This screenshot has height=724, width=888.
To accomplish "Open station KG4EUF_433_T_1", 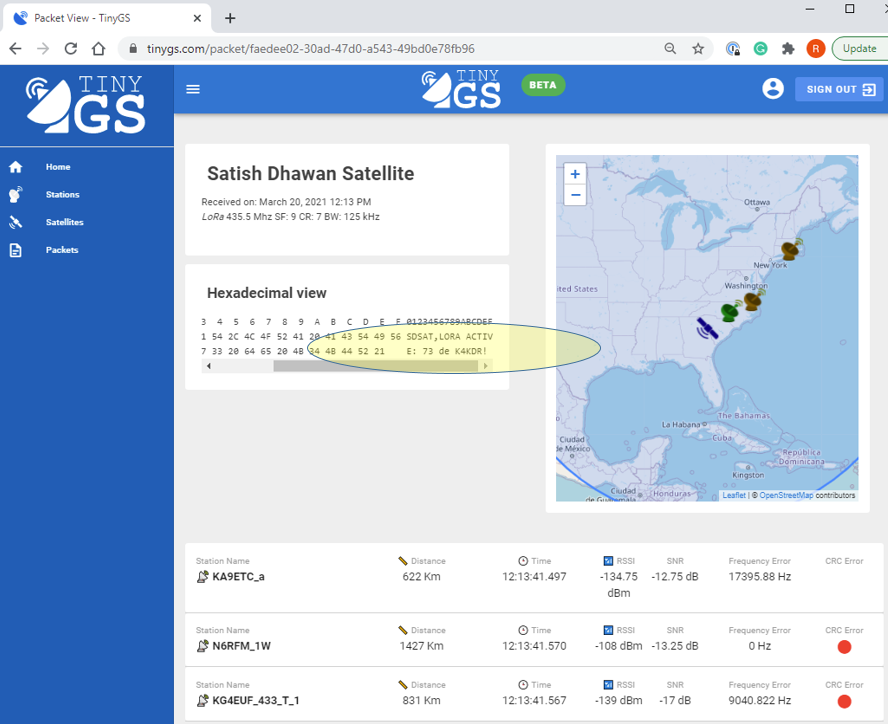I will (x=255, y=701).
